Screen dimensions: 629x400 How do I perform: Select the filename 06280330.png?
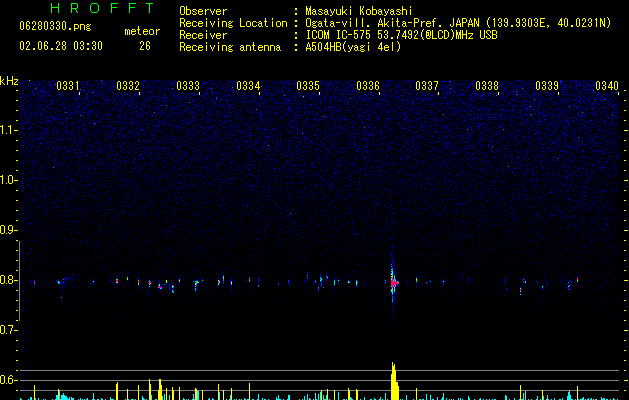point(55,27)
